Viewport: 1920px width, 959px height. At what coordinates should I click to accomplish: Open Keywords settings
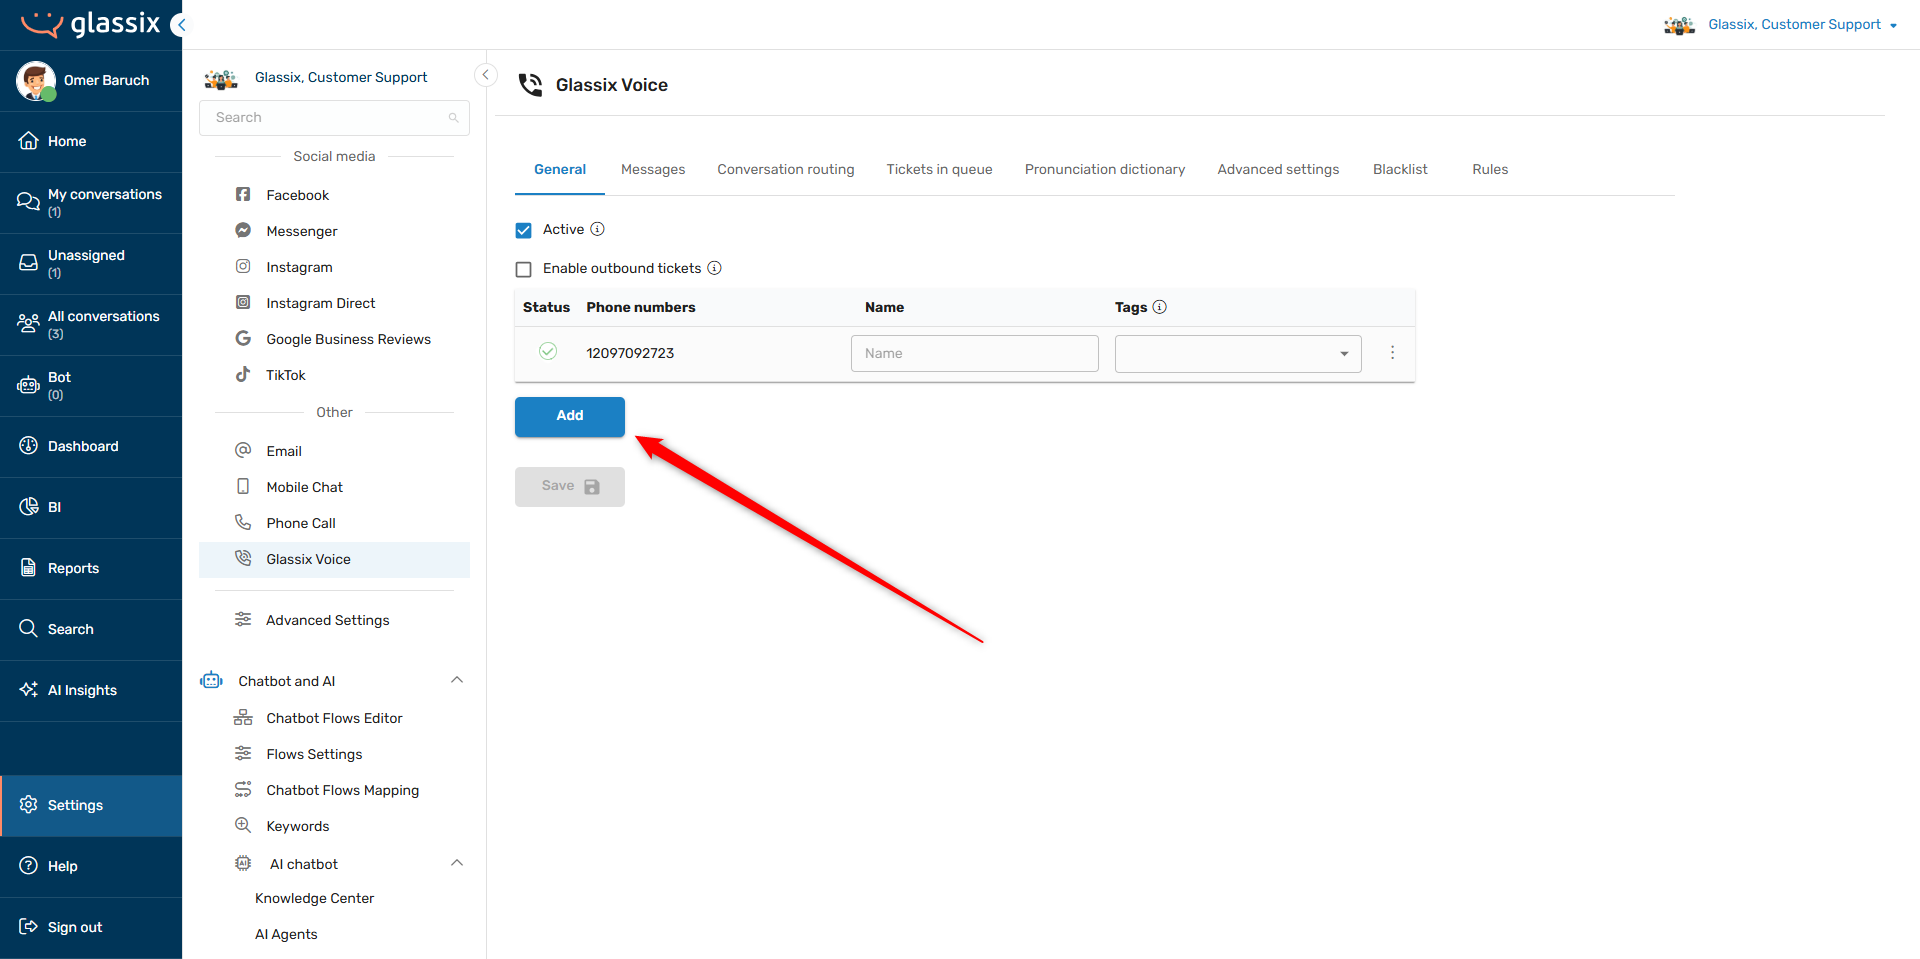(x=334, y=826)
